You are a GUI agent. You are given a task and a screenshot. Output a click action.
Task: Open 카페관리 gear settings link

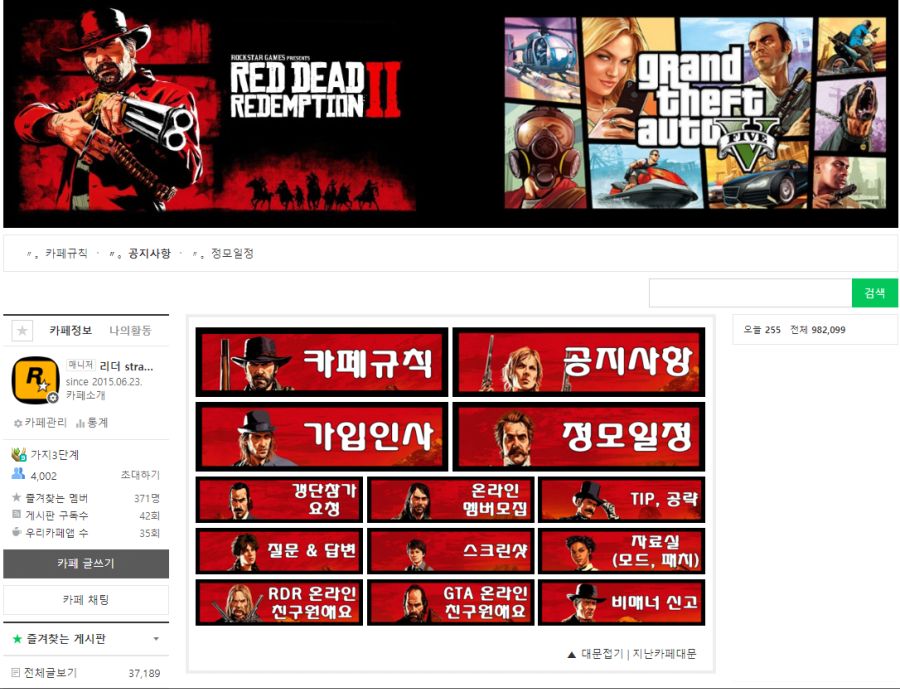(40, 423)
